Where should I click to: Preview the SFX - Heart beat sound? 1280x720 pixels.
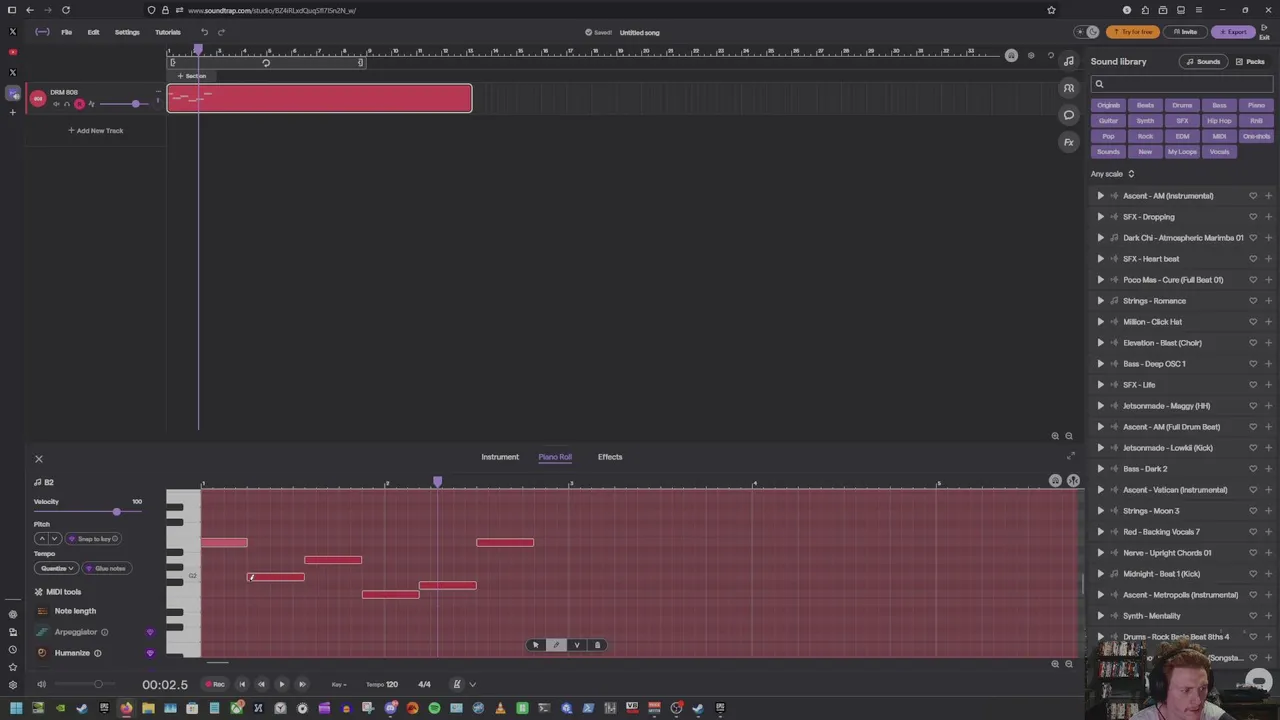coord(1101,259)
